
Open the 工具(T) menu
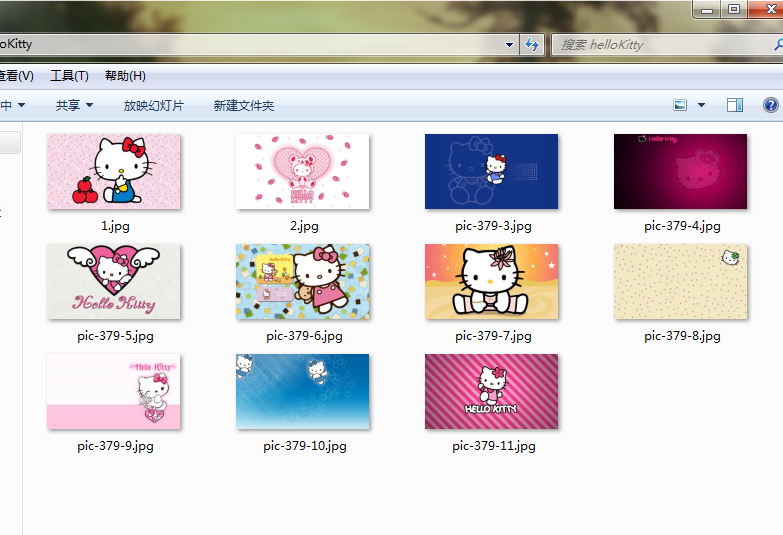coord(69,76)
